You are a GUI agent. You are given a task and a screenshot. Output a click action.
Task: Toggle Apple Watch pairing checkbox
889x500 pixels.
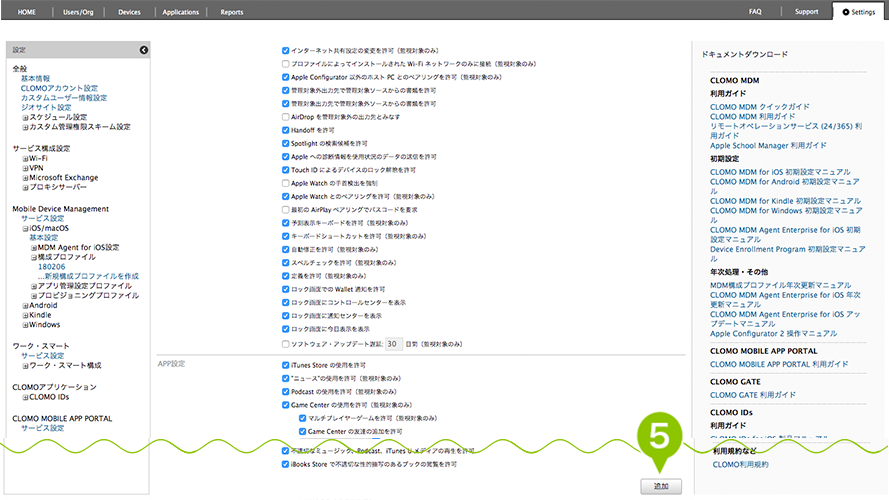click(x=285, y=197)
